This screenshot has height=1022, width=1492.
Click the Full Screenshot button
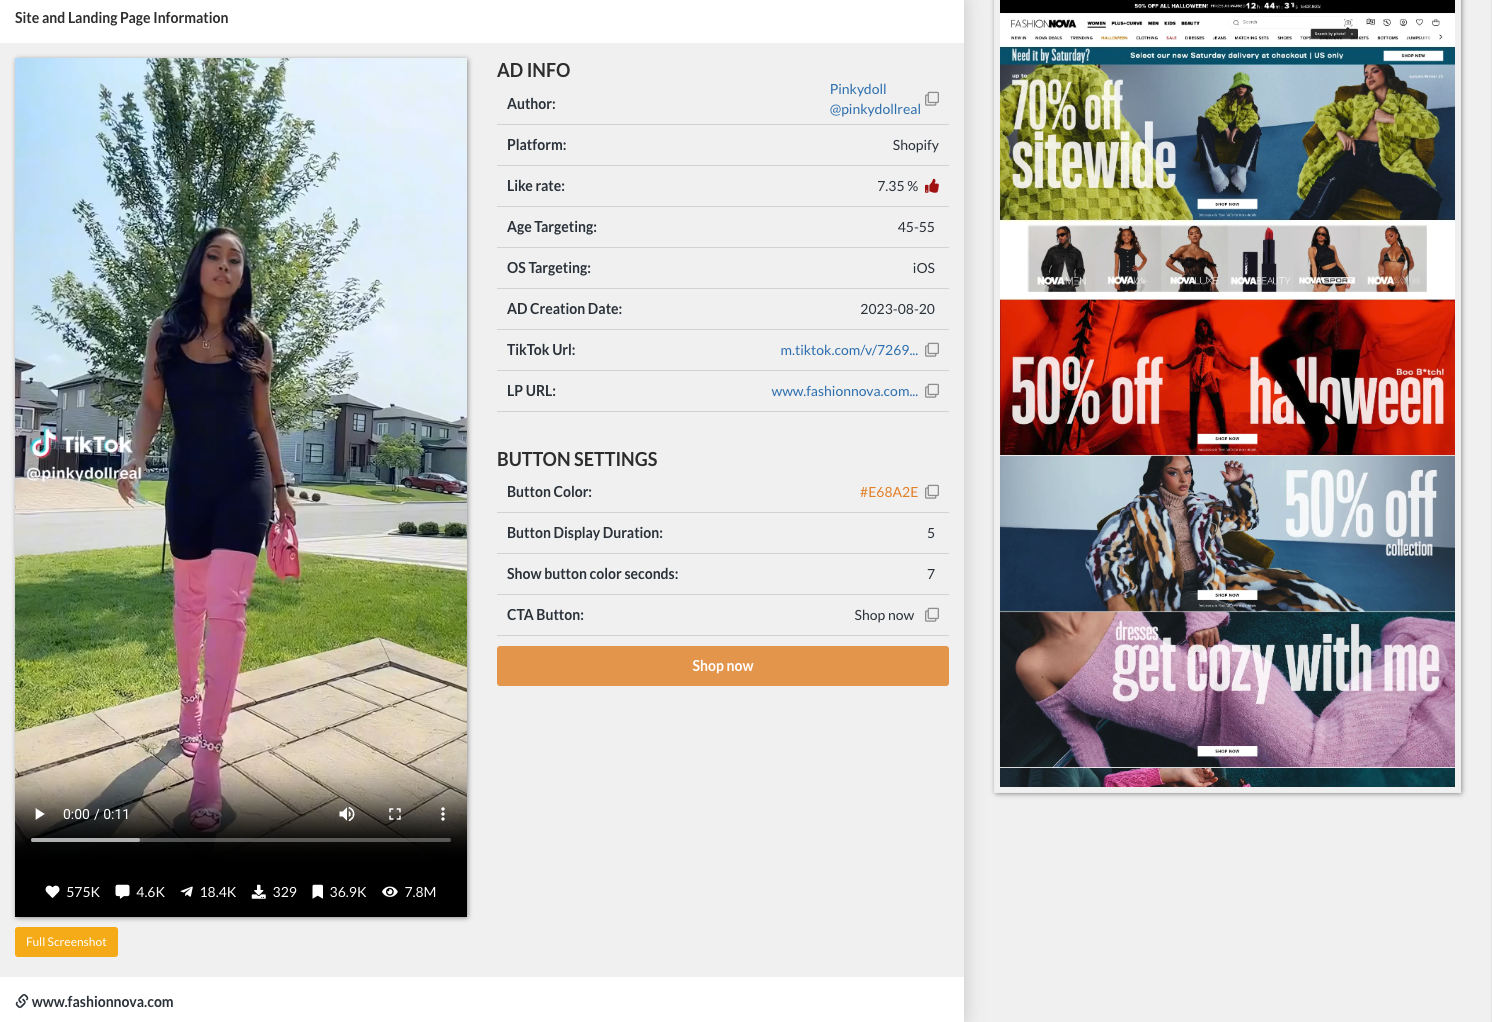pos(66,942)
